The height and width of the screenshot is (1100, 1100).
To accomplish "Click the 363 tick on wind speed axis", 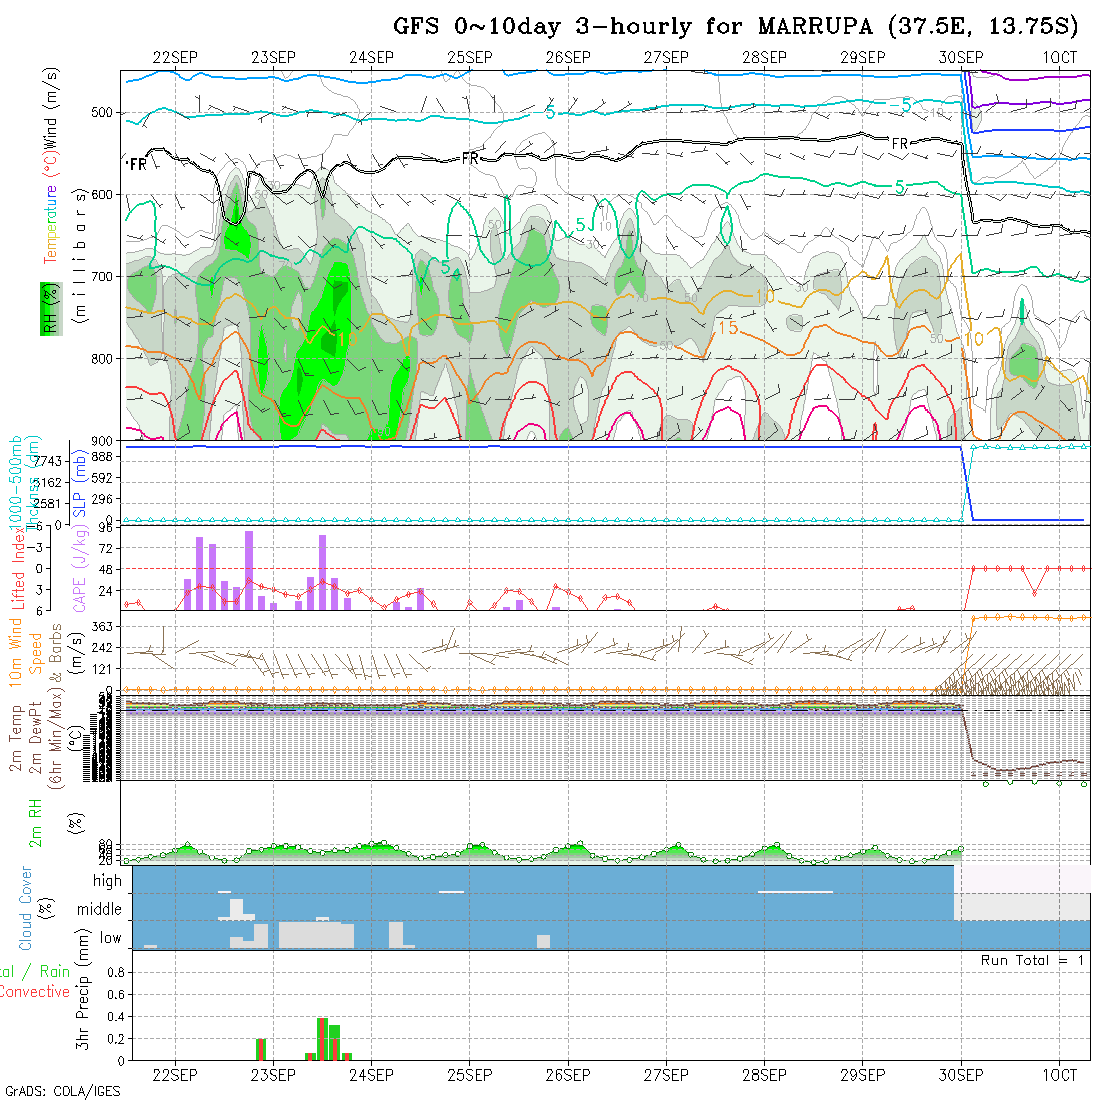I will click(107, 626).
